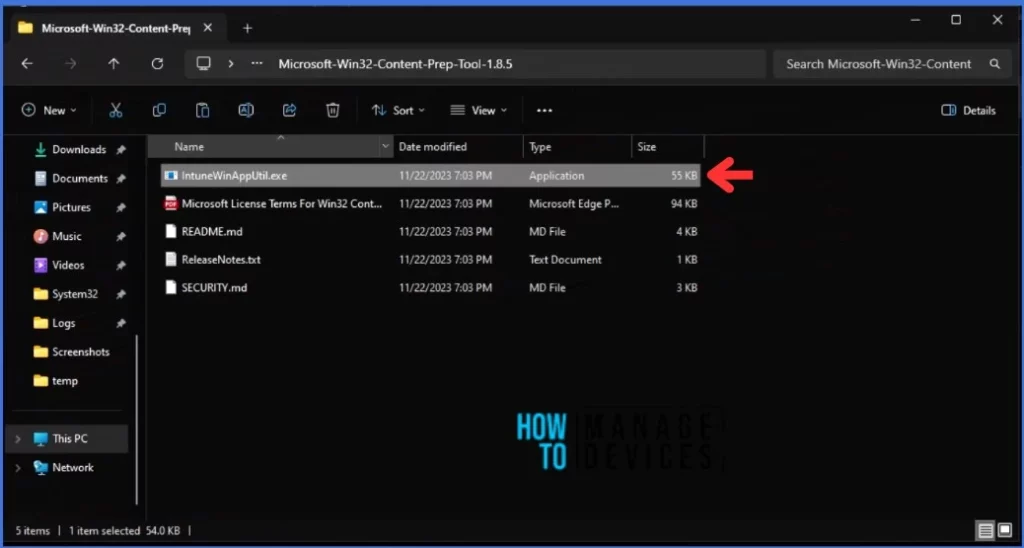Expand the This PC tree node
Viewport: 1024px width, 548px height.
[18, 439]
